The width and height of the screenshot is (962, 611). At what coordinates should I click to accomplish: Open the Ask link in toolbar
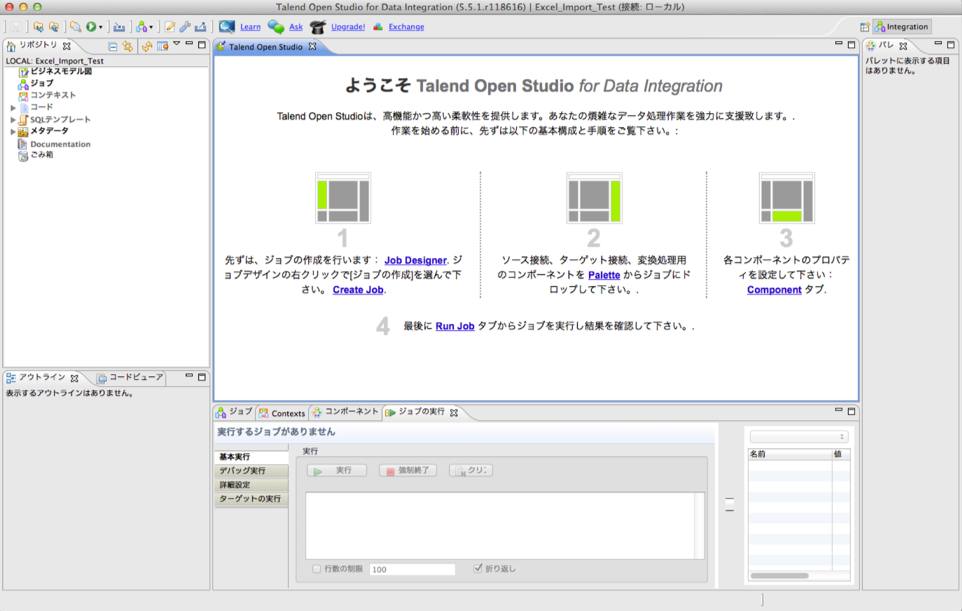(x=296, y=27)
